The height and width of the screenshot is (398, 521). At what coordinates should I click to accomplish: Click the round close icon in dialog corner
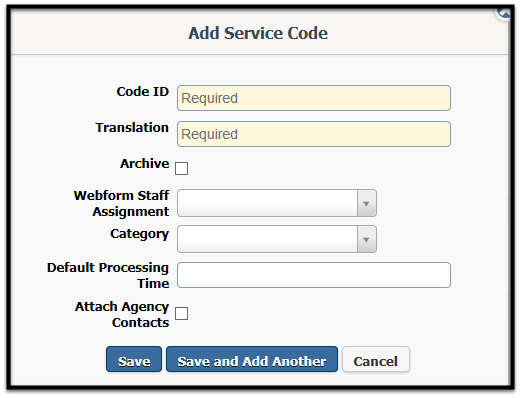(503, 13)
